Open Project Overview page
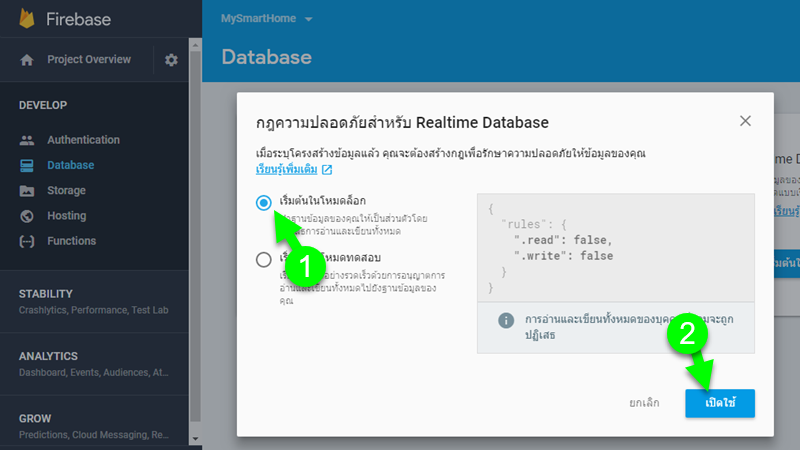This screenshot has width=800, height=450. (89, 59)
